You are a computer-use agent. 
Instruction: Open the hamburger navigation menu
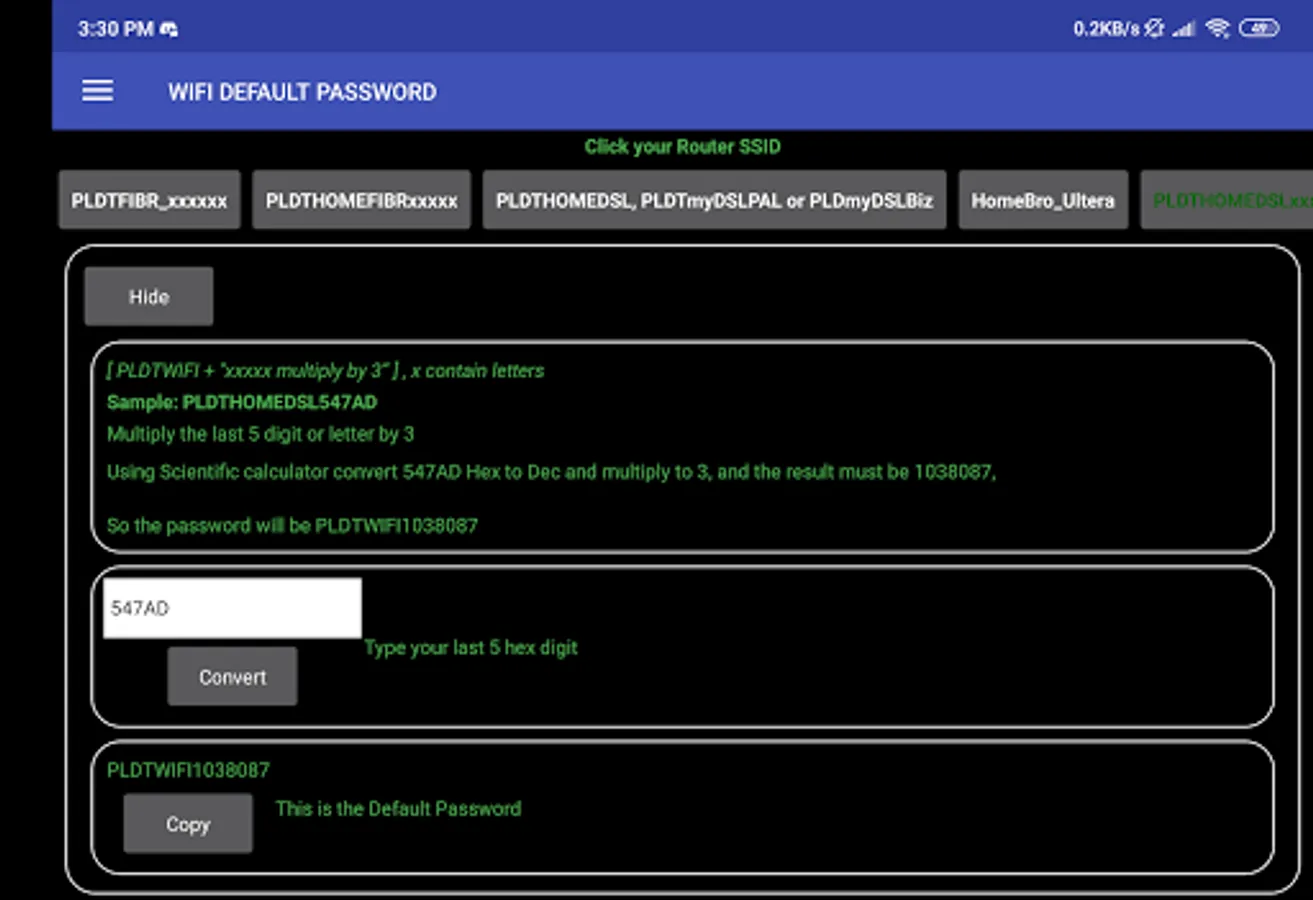pos(97,91)
